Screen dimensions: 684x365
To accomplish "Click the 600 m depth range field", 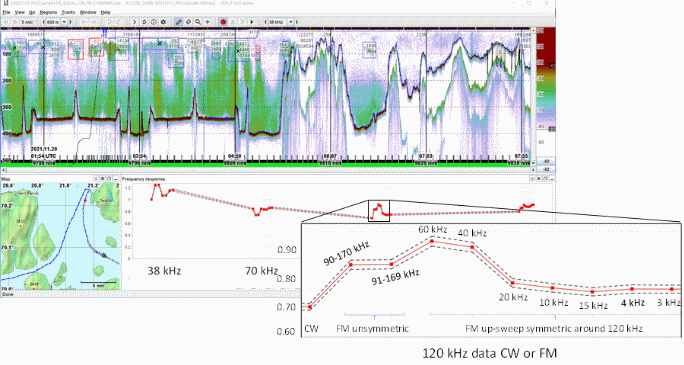I will tap(52, 22).
